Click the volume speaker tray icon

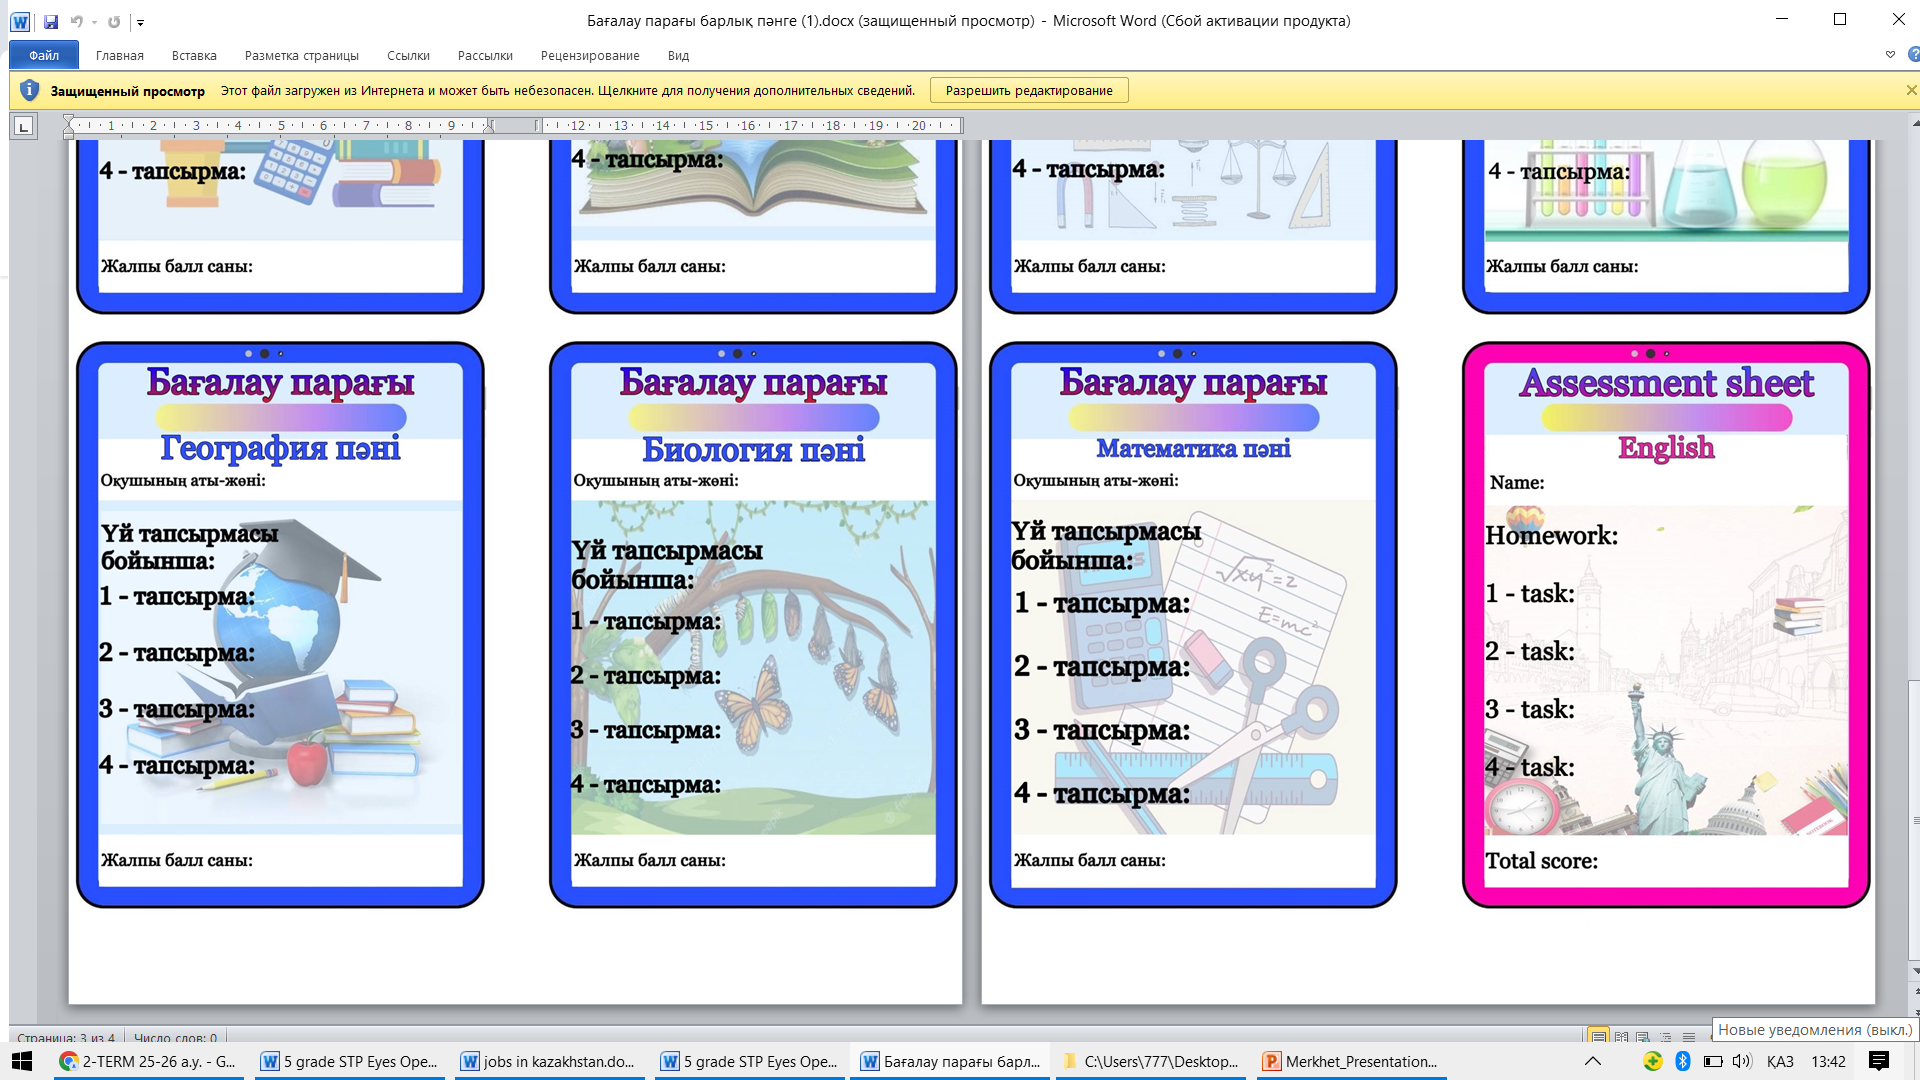(1741, 1061)
